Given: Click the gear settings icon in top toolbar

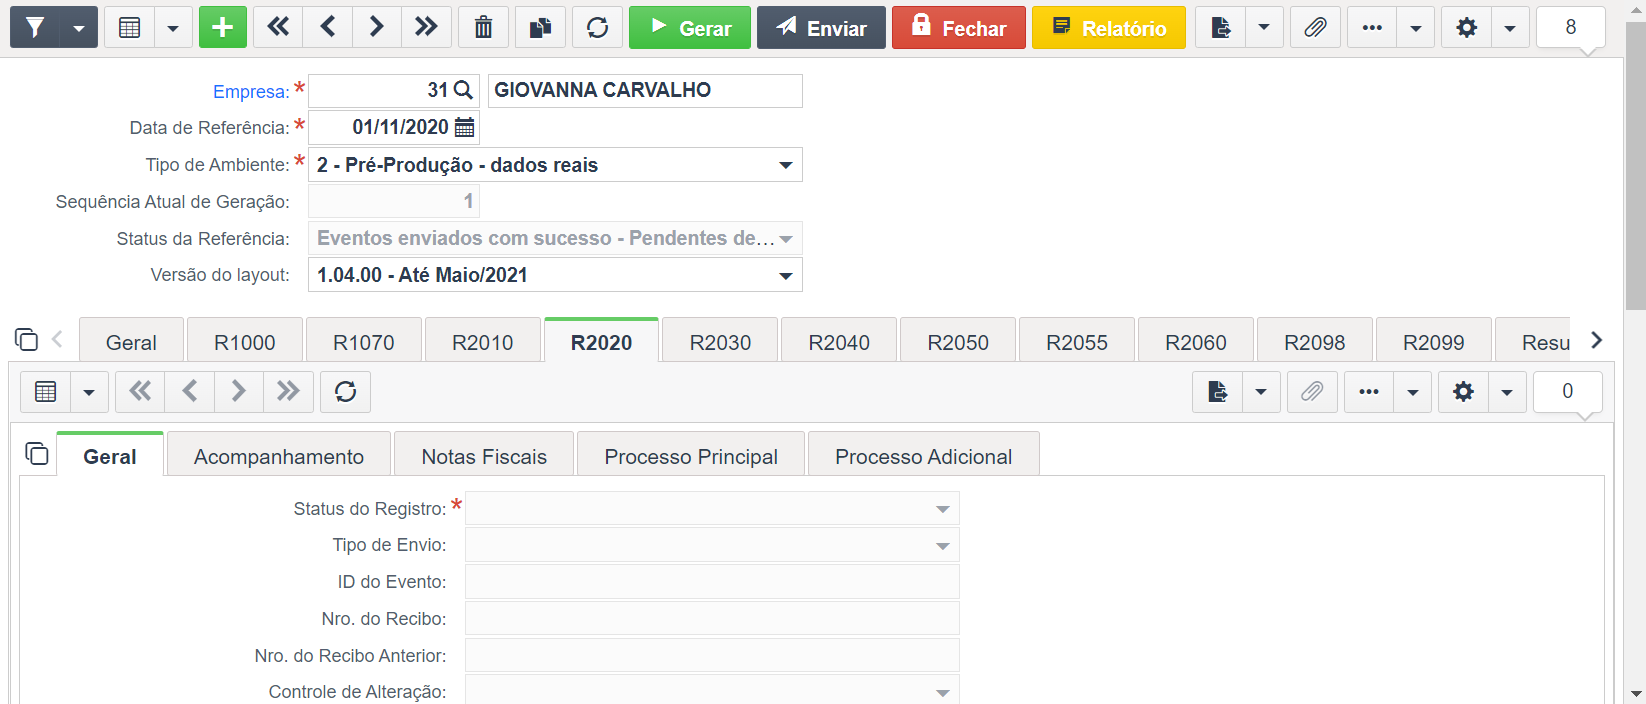Looking at the screenshot, I should point(1466,28).
